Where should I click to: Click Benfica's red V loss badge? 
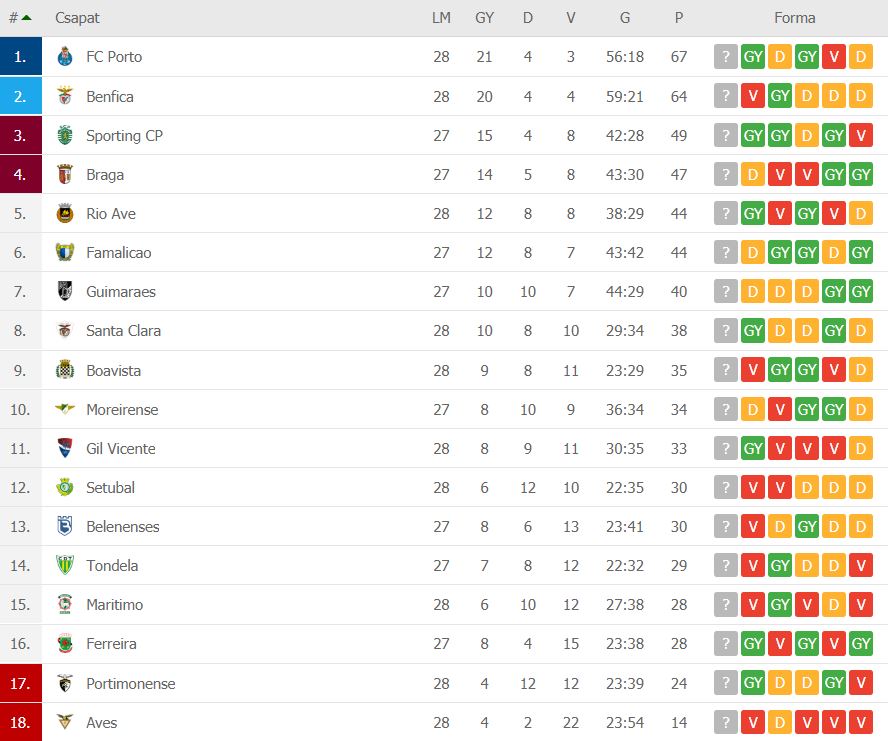pos(753,96)
